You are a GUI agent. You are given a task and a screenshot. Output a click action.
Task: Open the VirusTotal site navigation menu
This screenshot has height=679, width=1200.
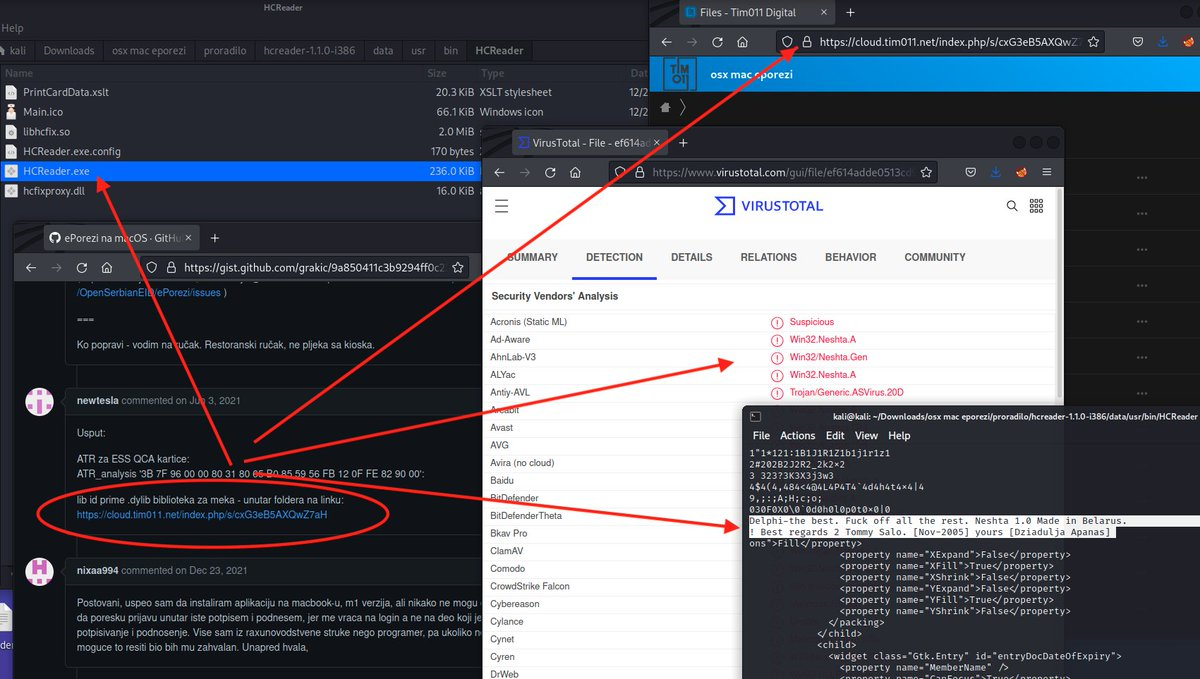pos(502,206)
